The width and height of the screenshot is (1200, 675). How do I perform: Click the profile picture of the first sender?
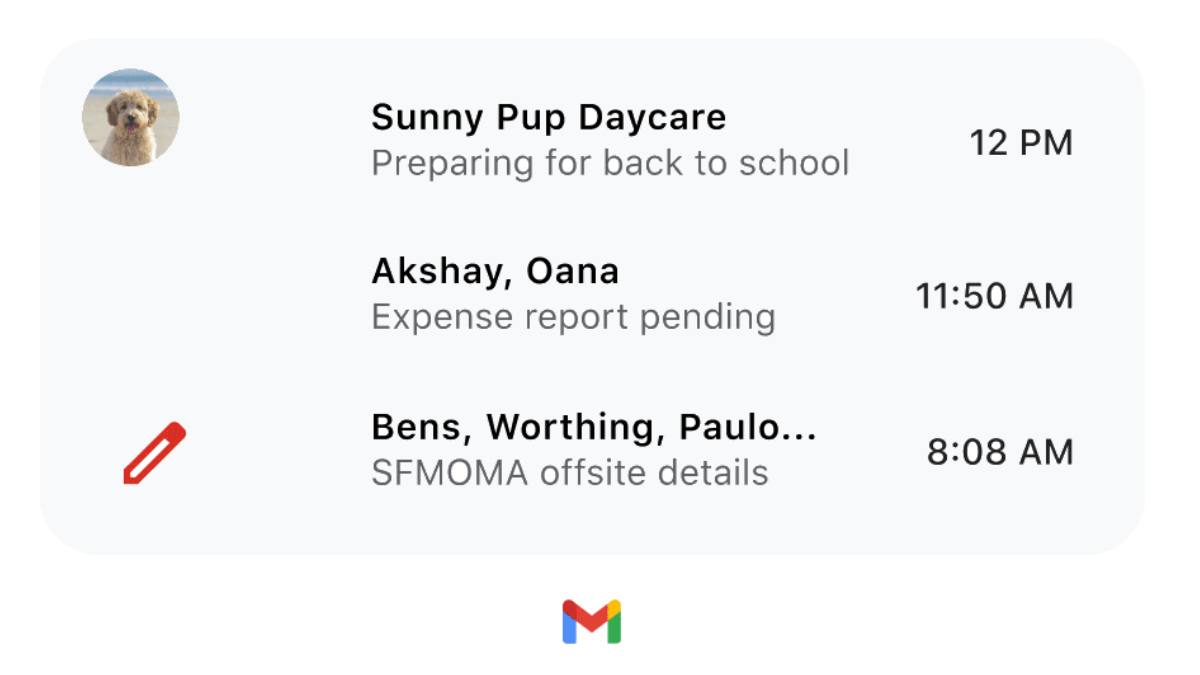[130, 117]
